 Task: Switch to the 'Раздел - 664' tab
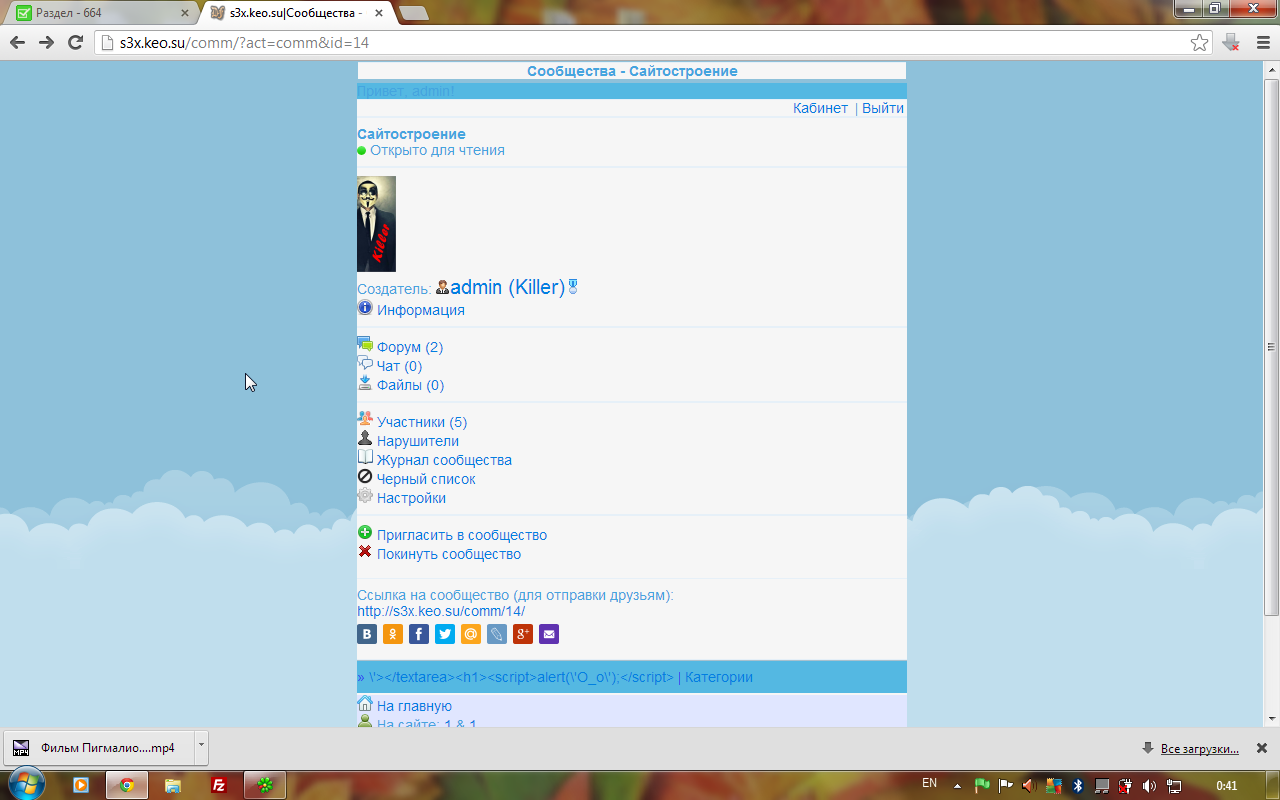pos(100,13)
